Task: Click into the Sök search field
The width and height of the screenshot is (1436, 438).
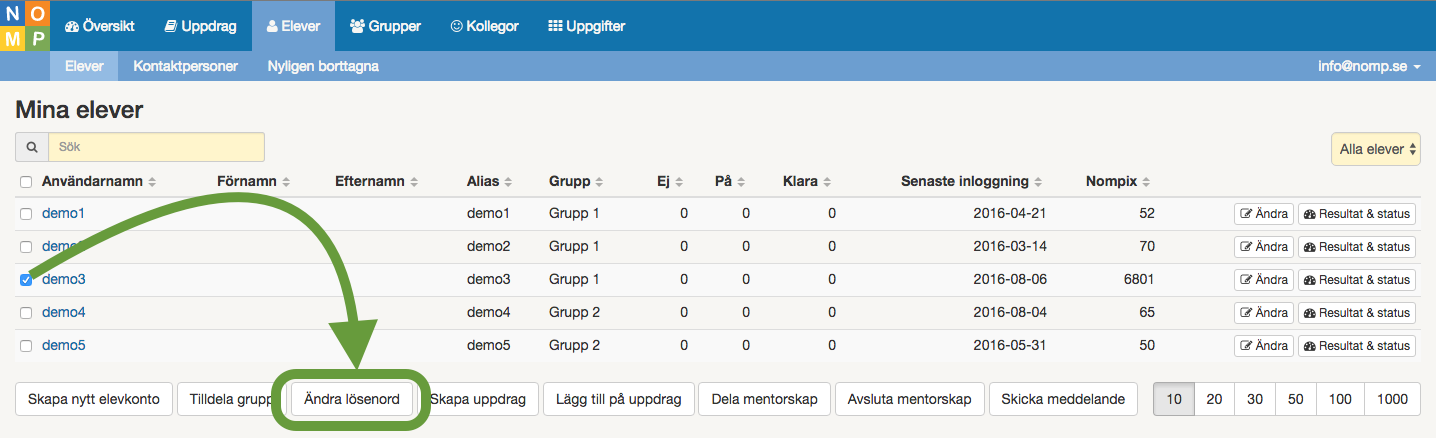Action: pos(156,147)
